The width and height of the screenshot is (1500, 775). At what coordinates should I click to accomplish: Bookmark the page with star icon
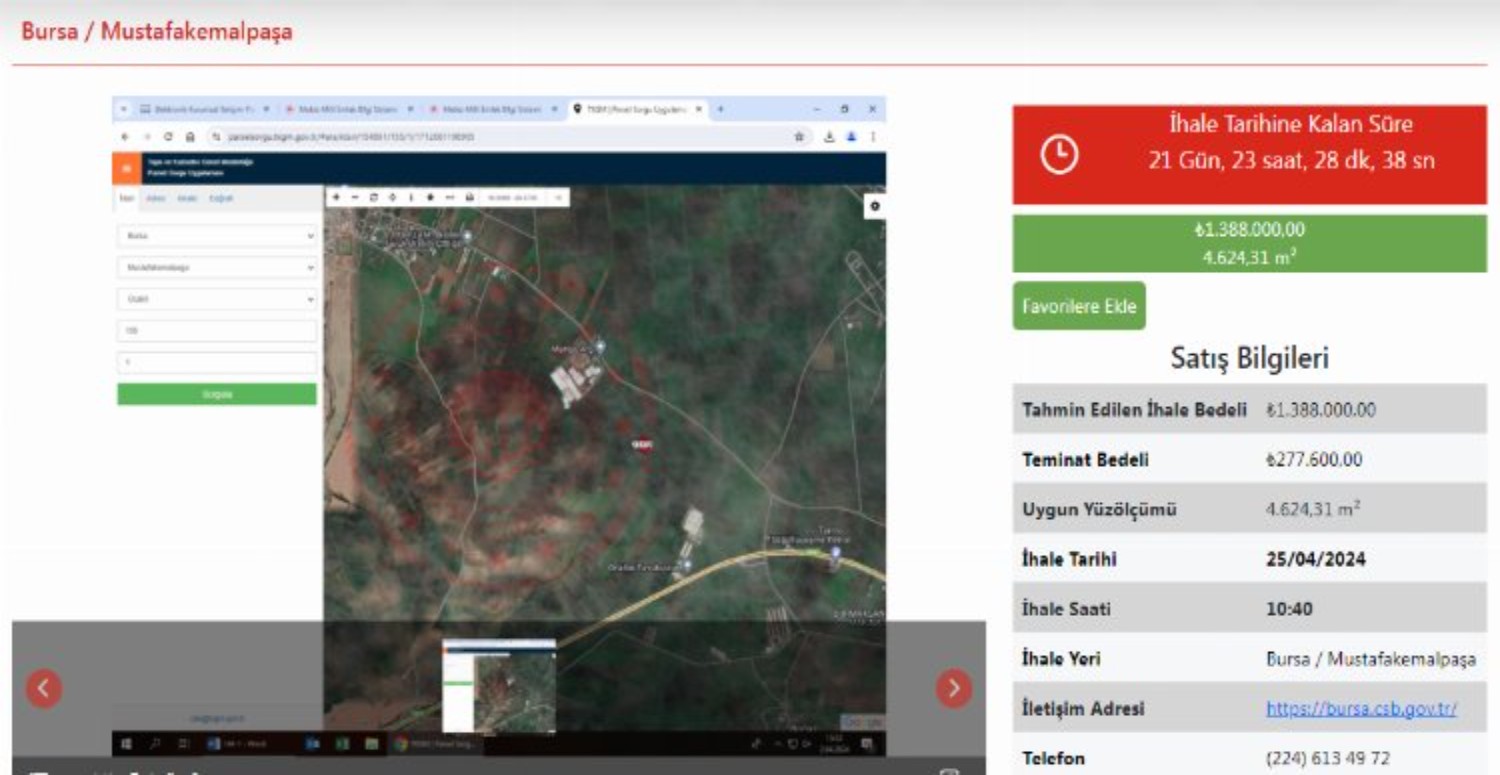pos(798,137)
